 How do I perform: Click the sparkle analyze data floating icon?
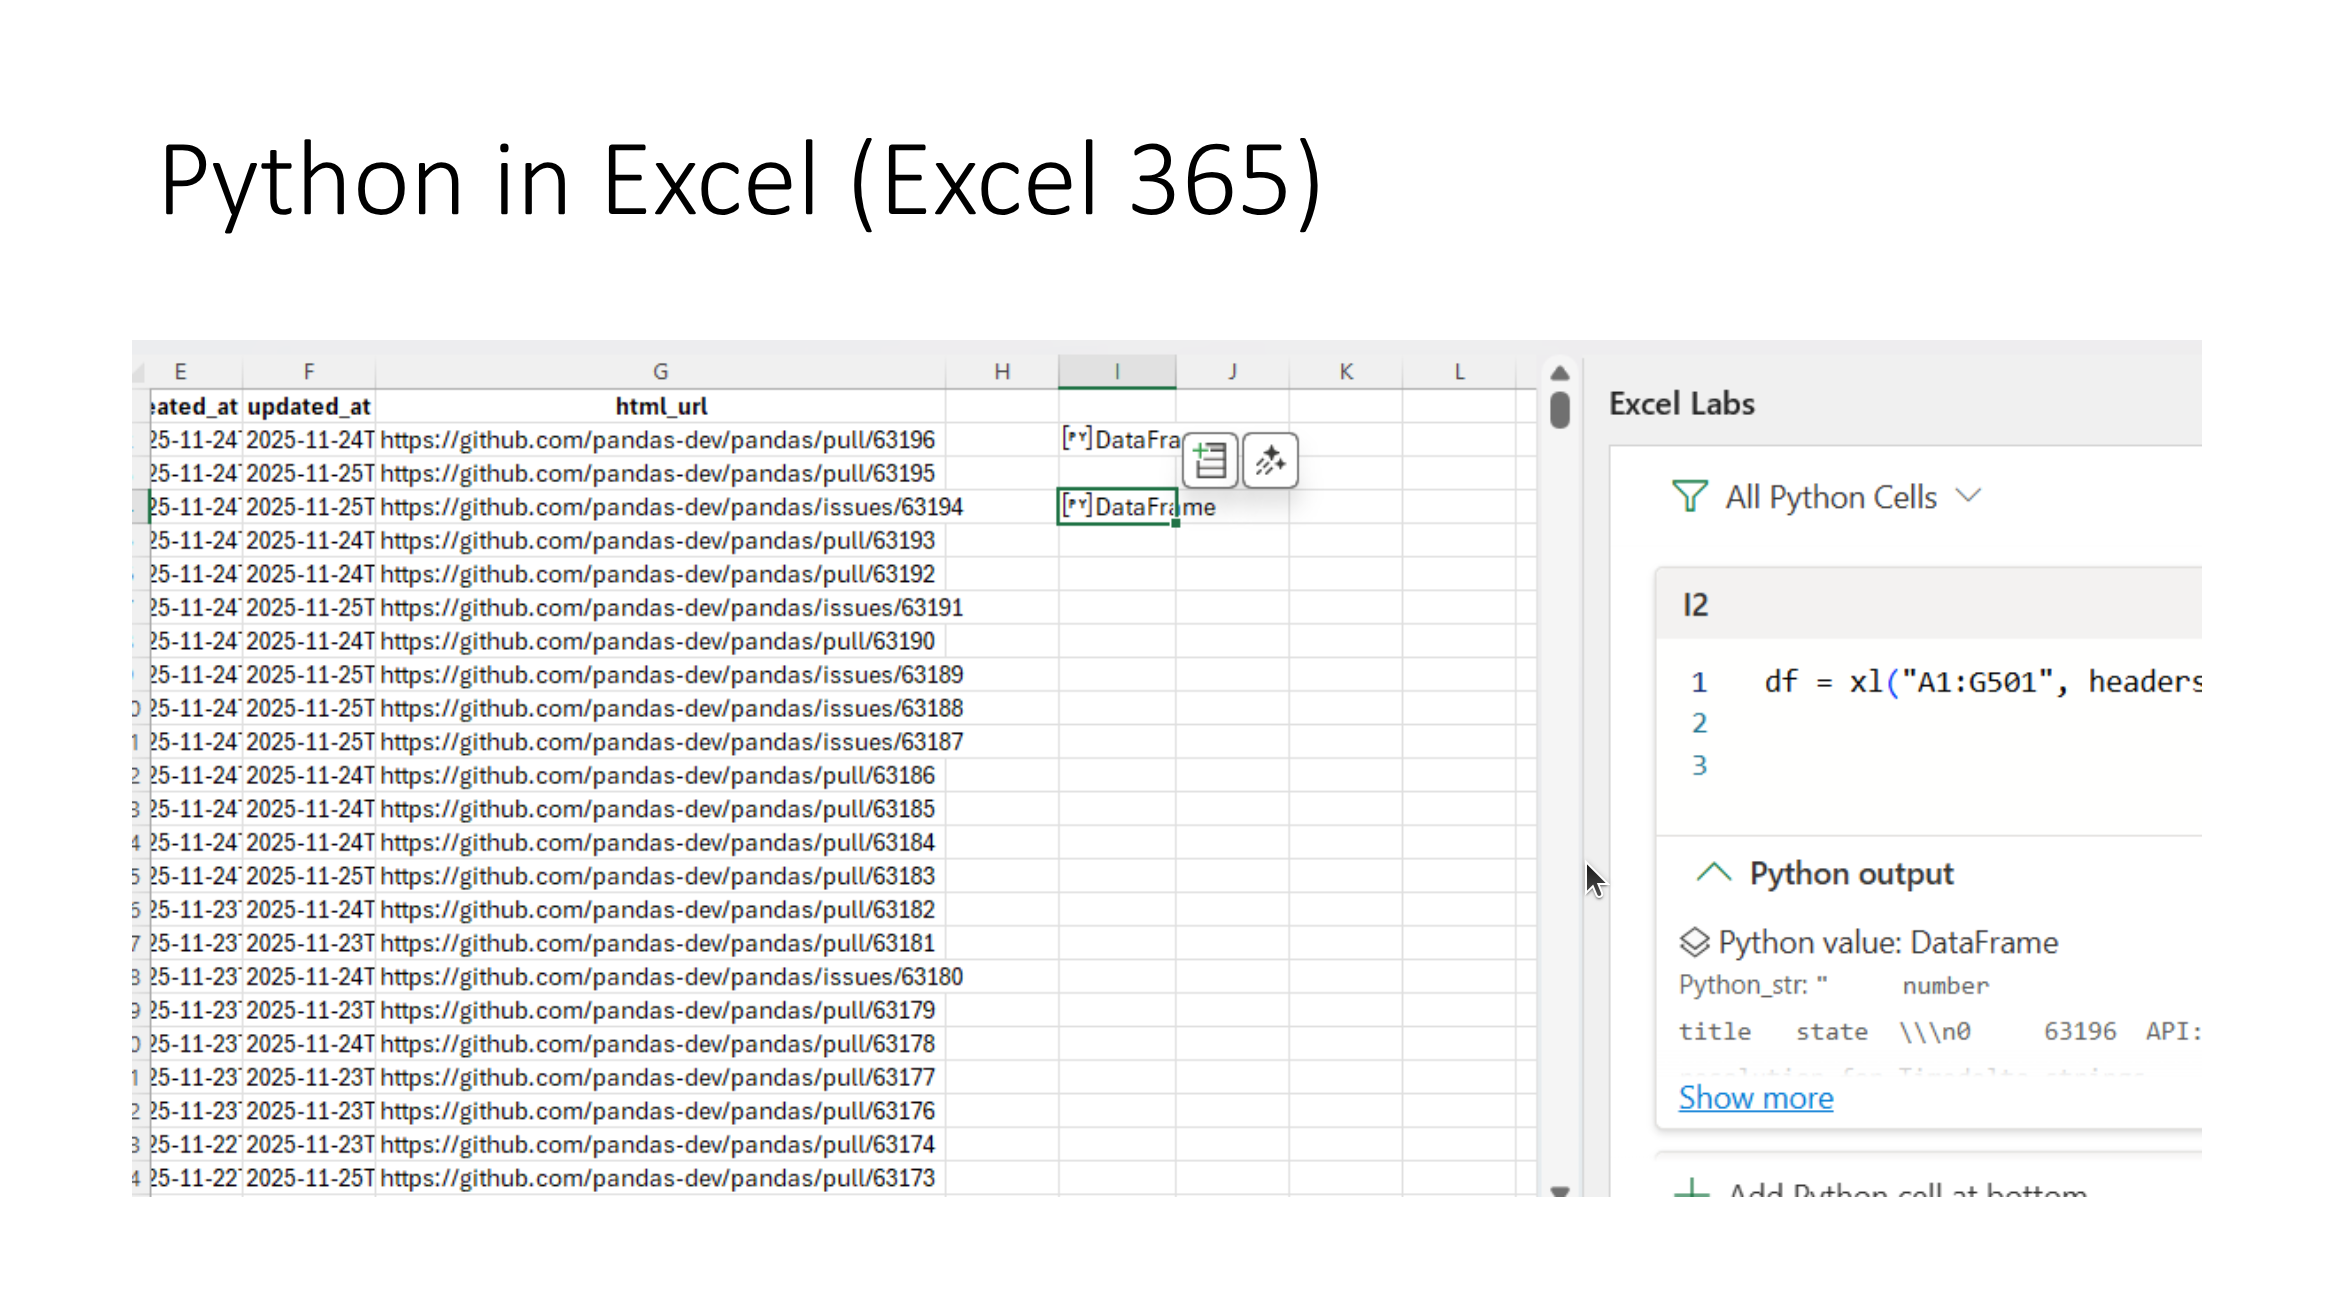[1270, 461]
